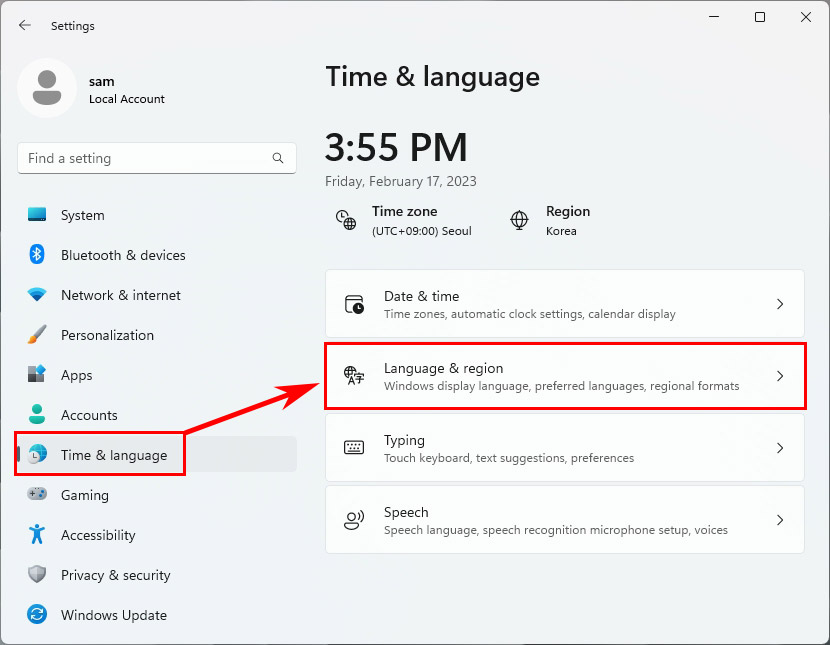The width and height of the screenshot is (830, 645).
Task: Click the Region globe icon
Action: 519,218
